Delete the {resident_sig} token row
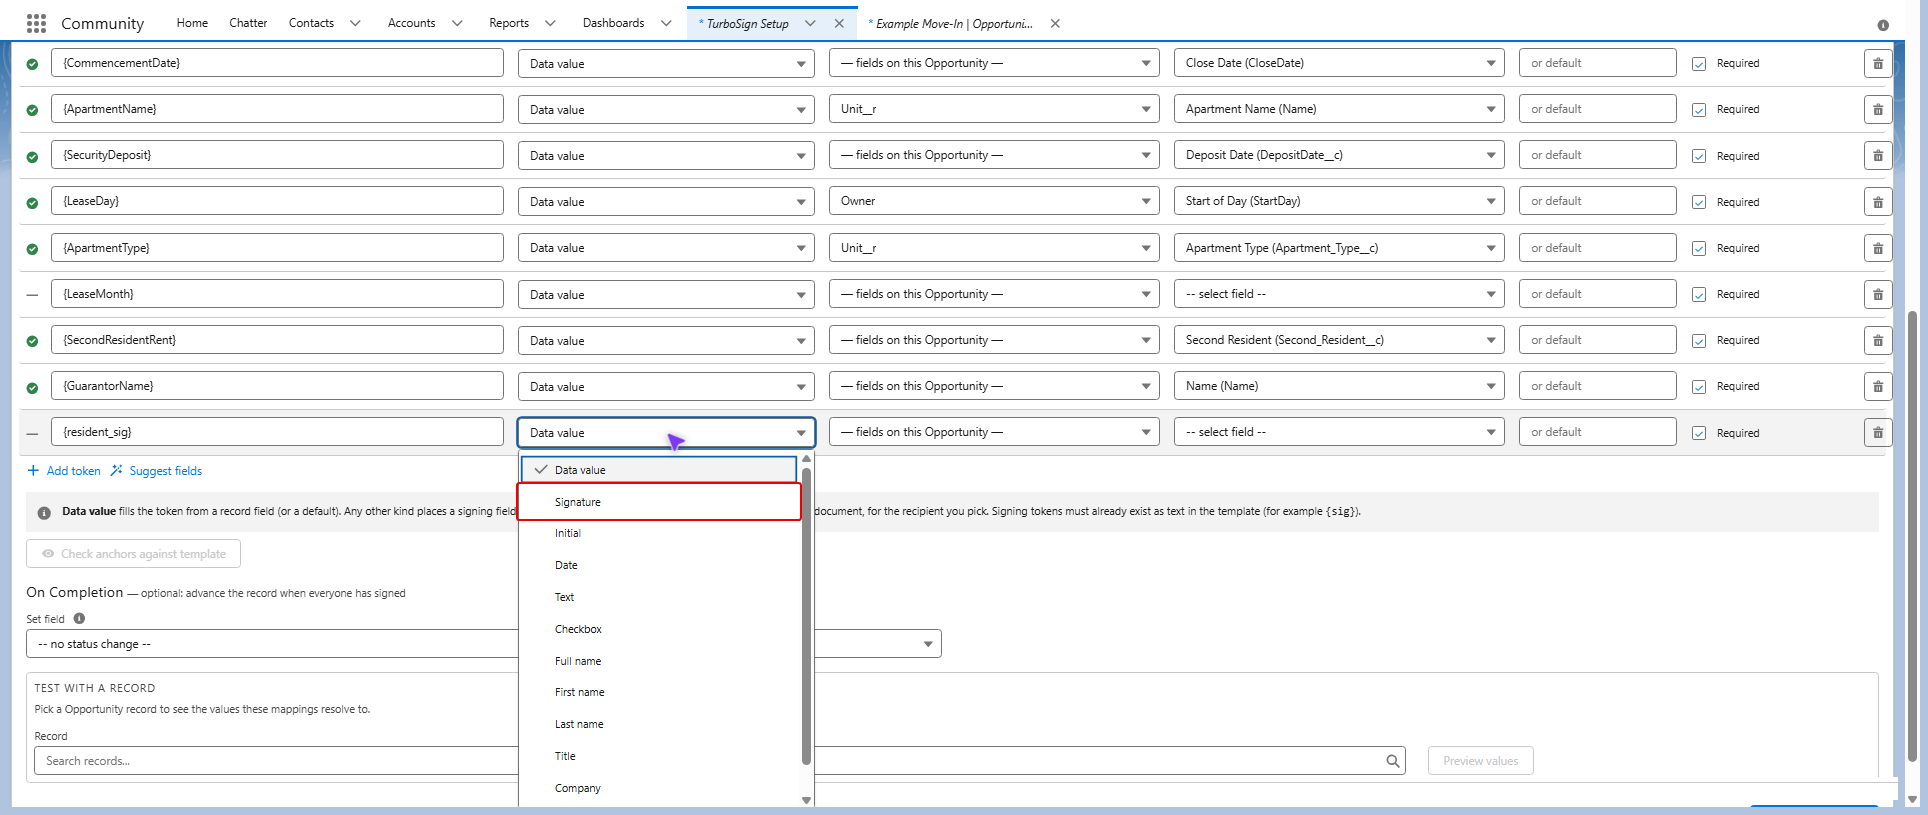This screenshot has height=815, width=1928. pos(1877,432)
